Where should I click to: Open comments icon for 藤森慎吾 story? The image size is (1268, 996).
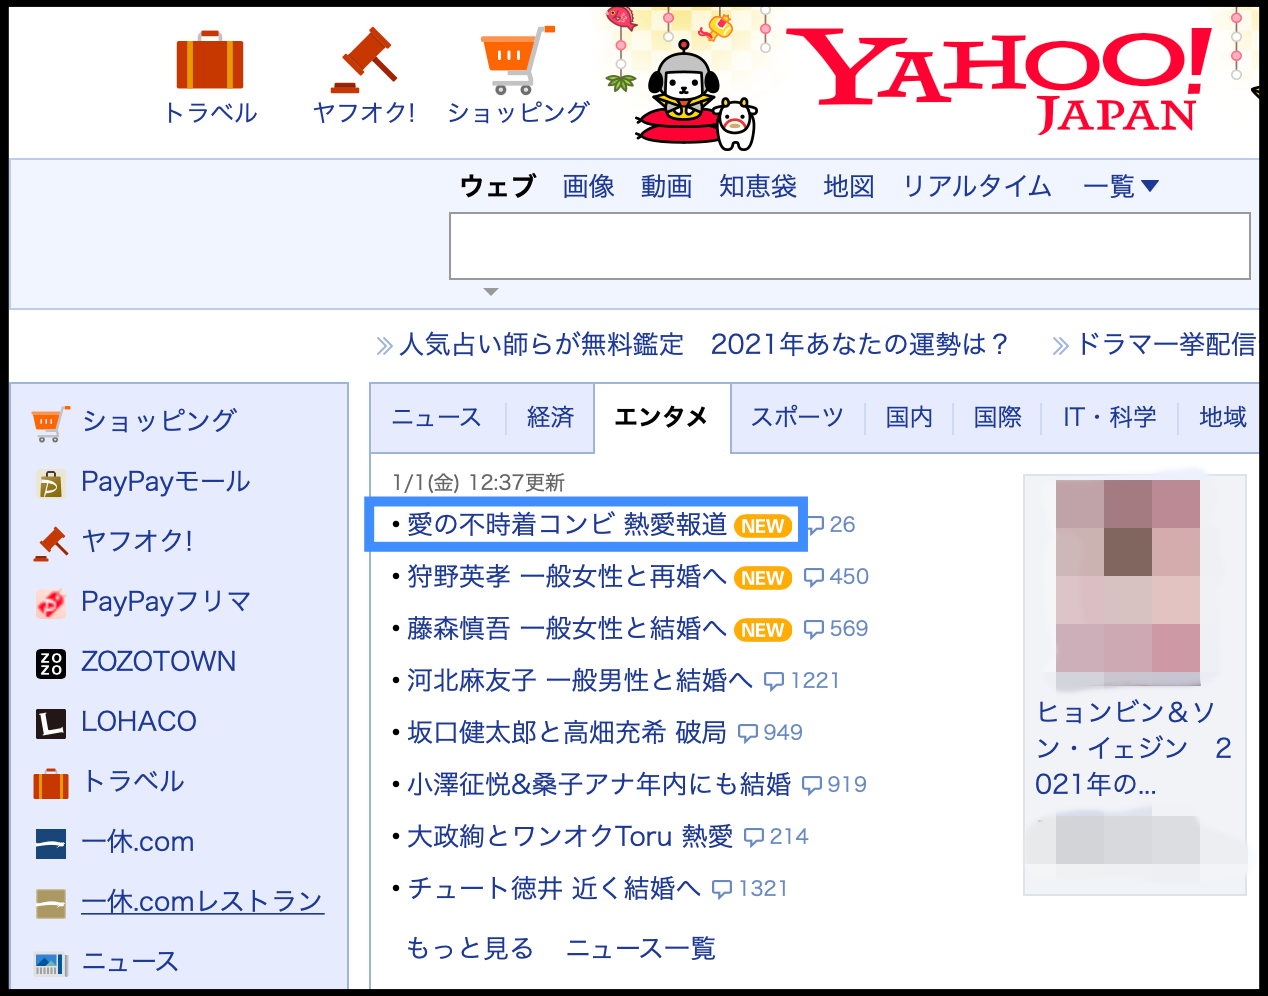pyautogui.click(x=814, y=629)
